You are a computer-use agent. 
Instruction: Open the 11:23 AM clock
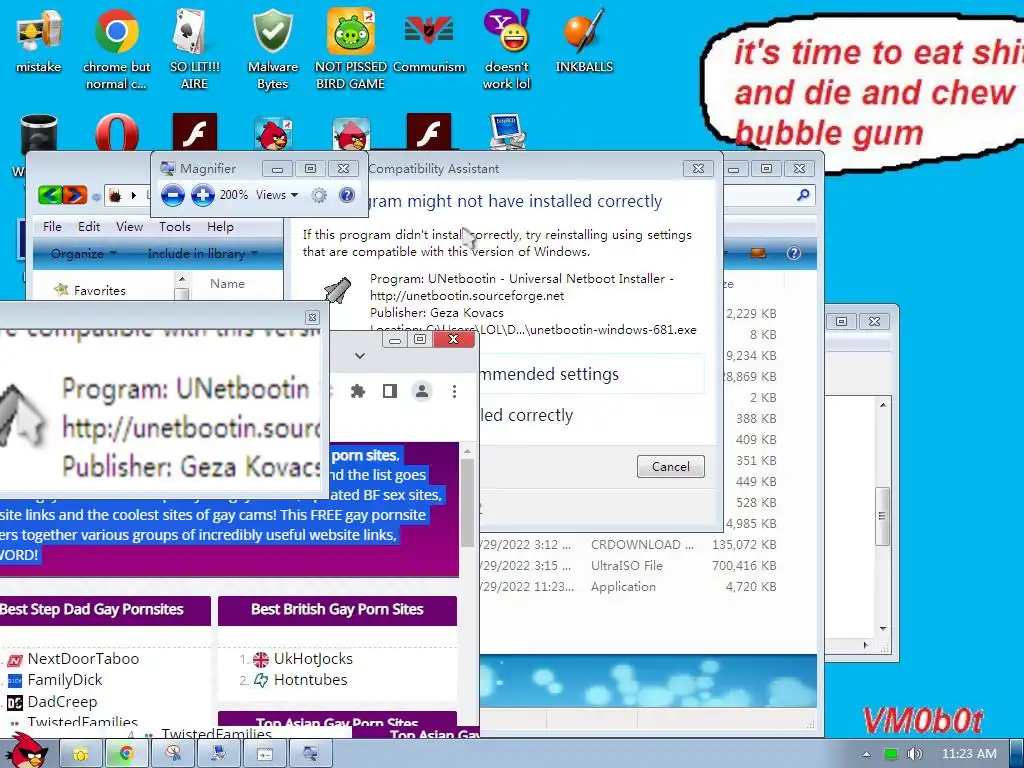(x=969, y=754)
